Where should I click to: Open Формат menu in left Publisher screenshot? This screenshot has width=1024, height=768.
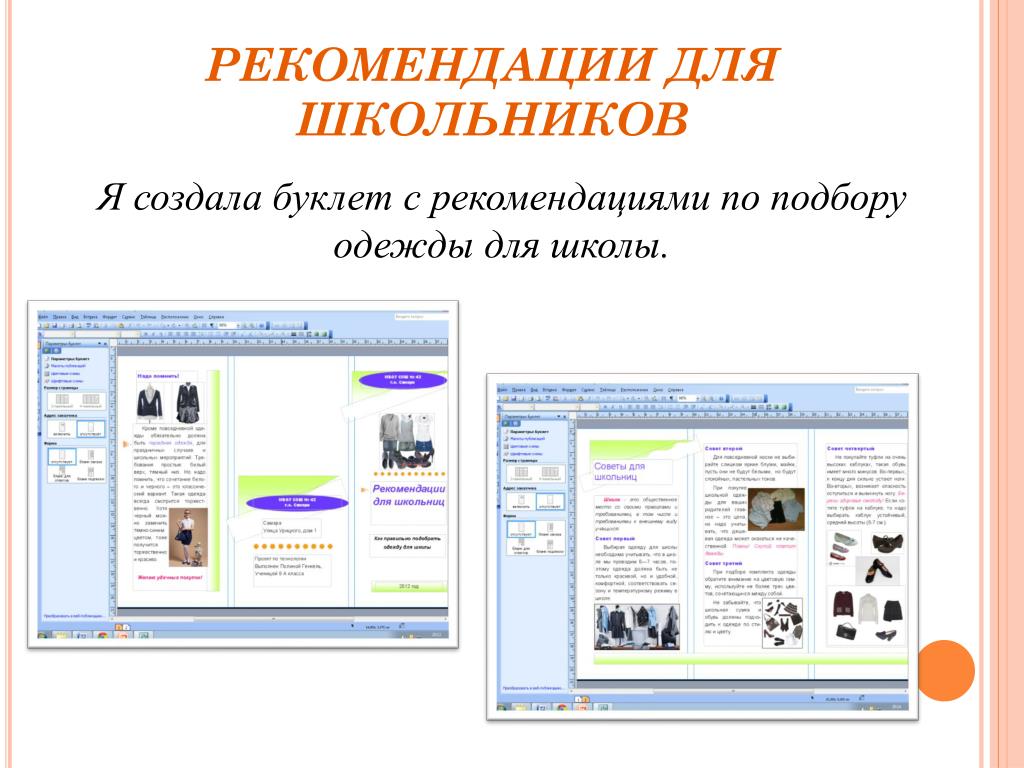pyautogui.click(x=110, y=317)
